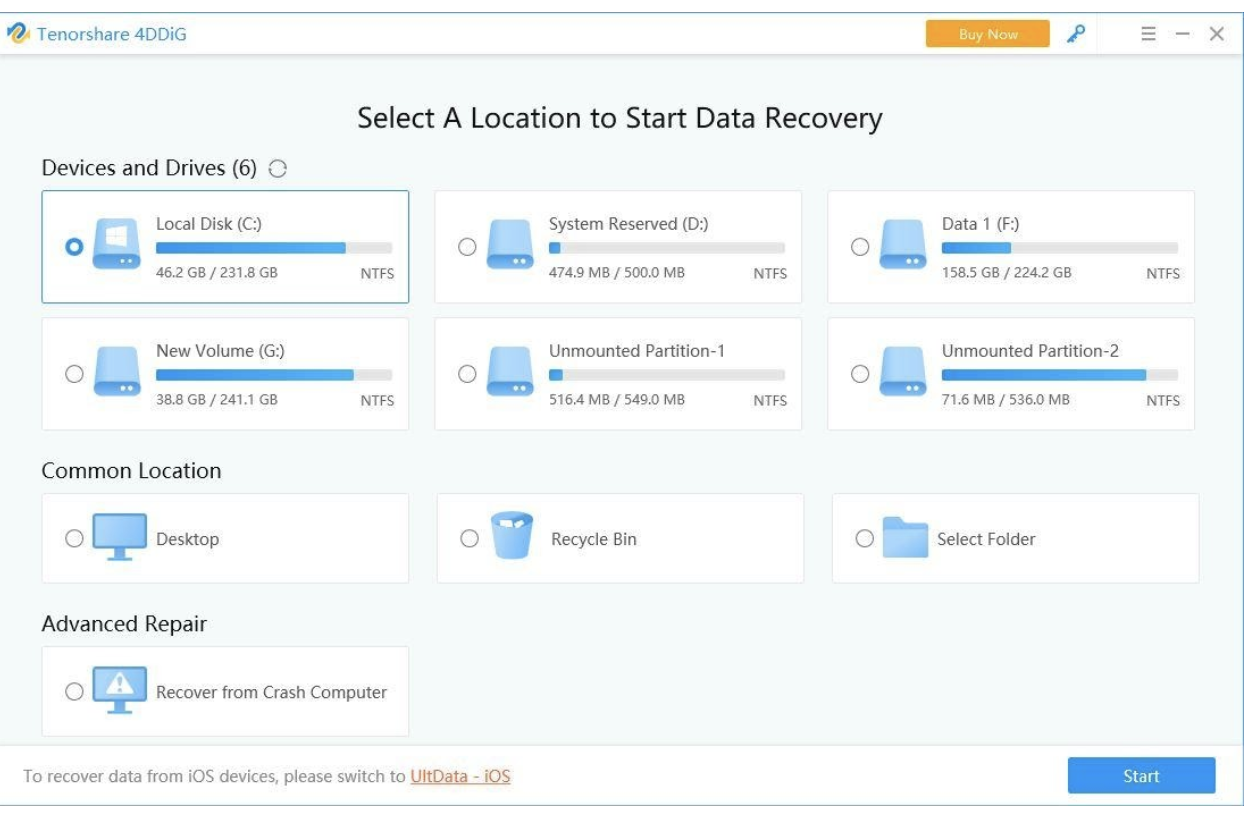Viewport: 1250px width, 814px height.
Task: Click the "Local Disk (C:)" label
Action: 209,224
